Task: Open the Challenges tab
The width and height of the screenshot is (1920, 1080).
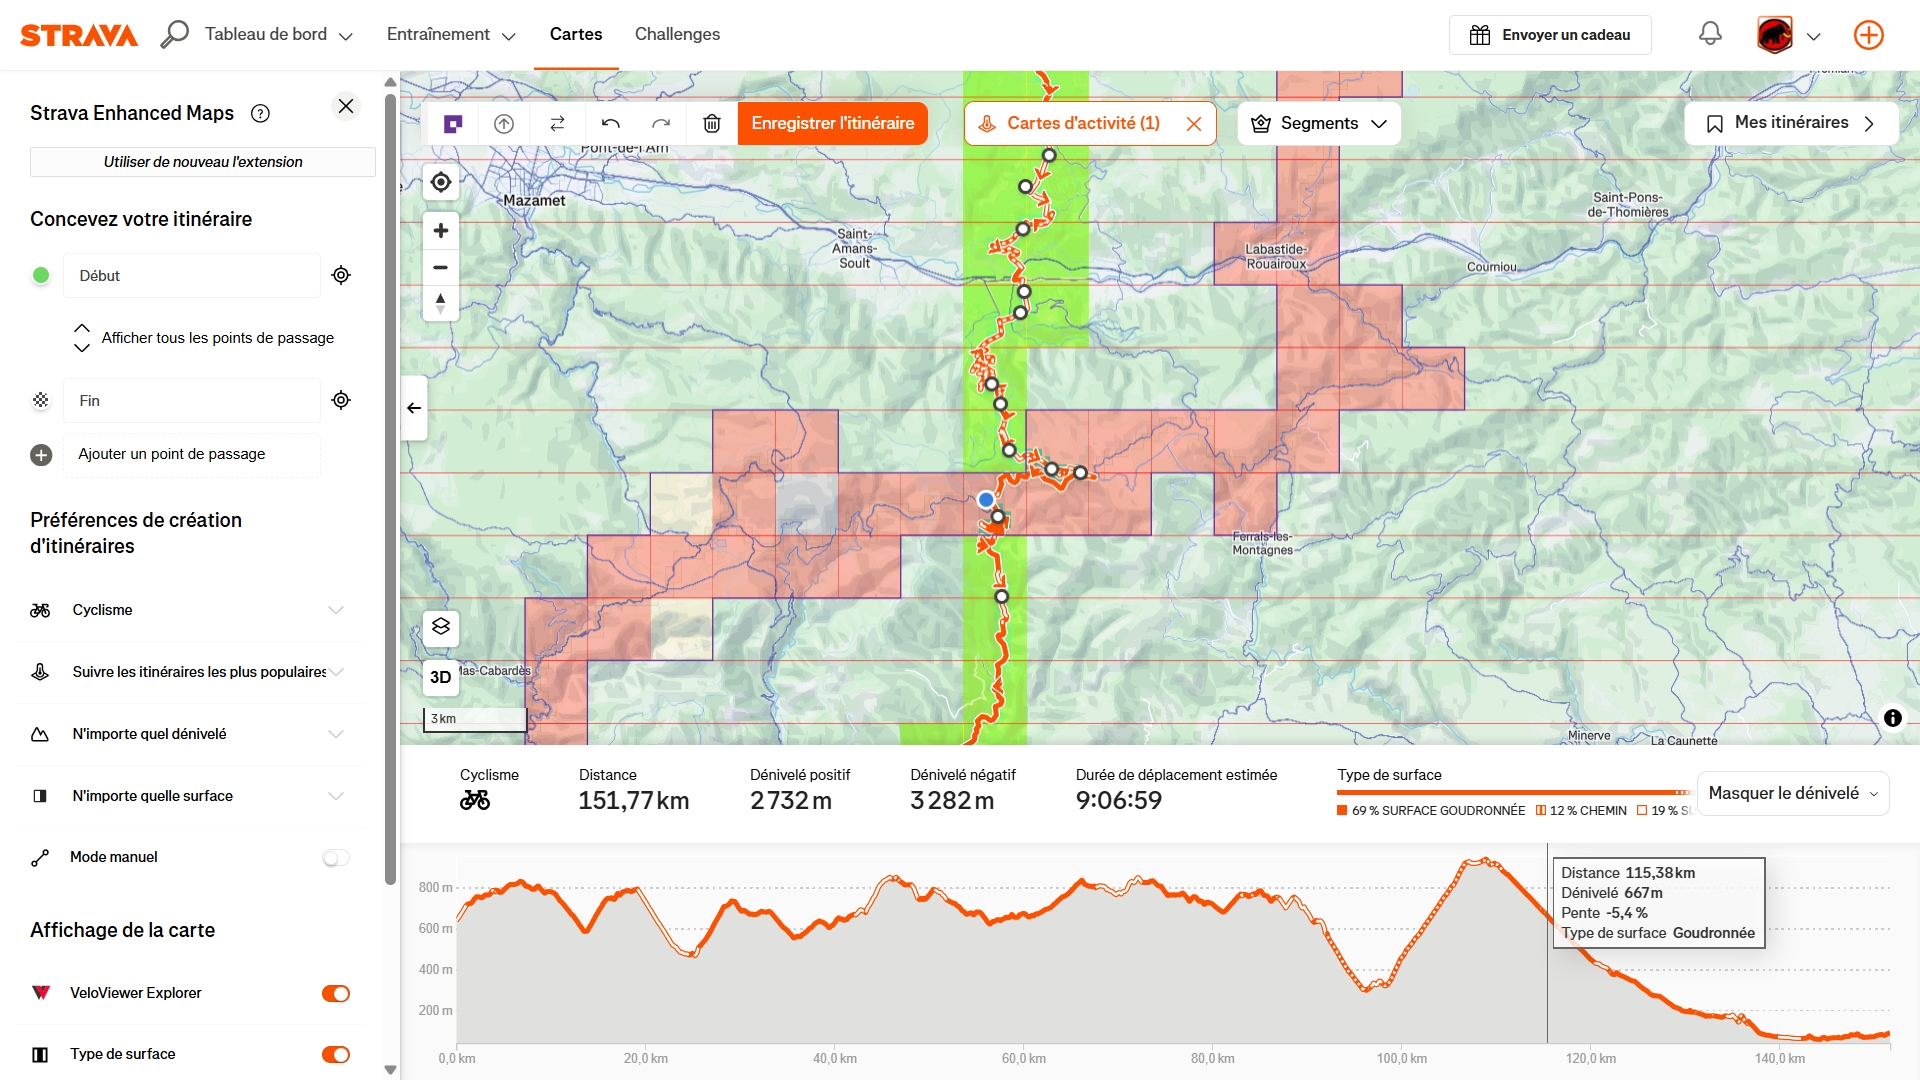Action: (x=677, y=34)
